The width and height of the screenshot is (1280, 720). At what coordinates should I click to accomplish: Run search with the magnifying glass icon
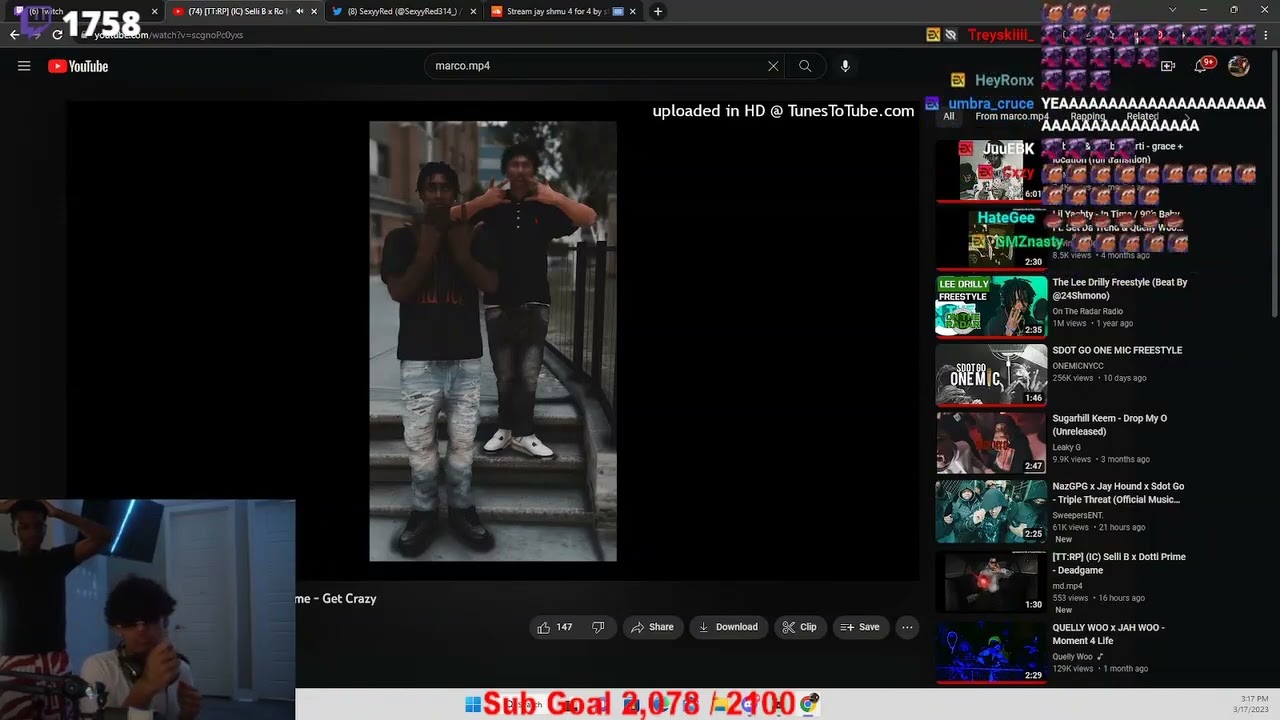805,66
